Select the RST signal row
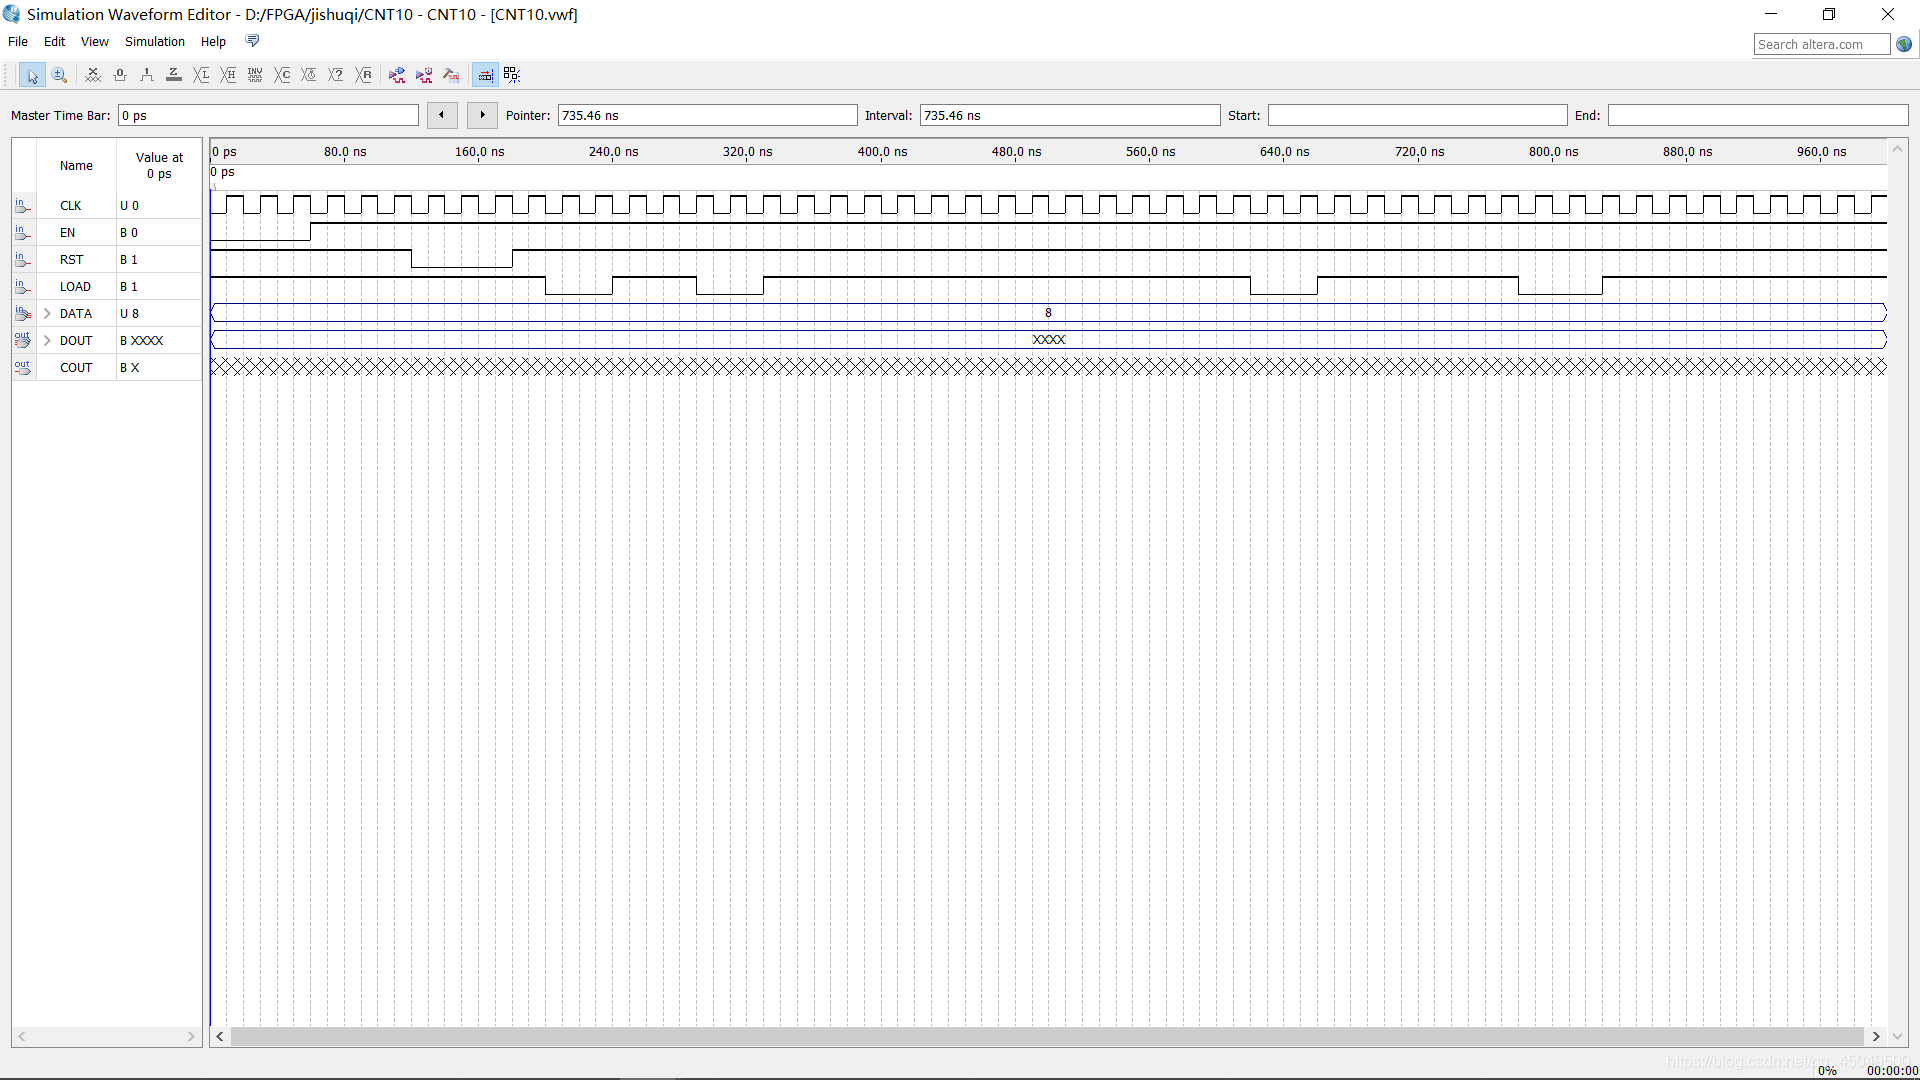The width and height of the screenshot is (1920, 1080). click(107, 260)
